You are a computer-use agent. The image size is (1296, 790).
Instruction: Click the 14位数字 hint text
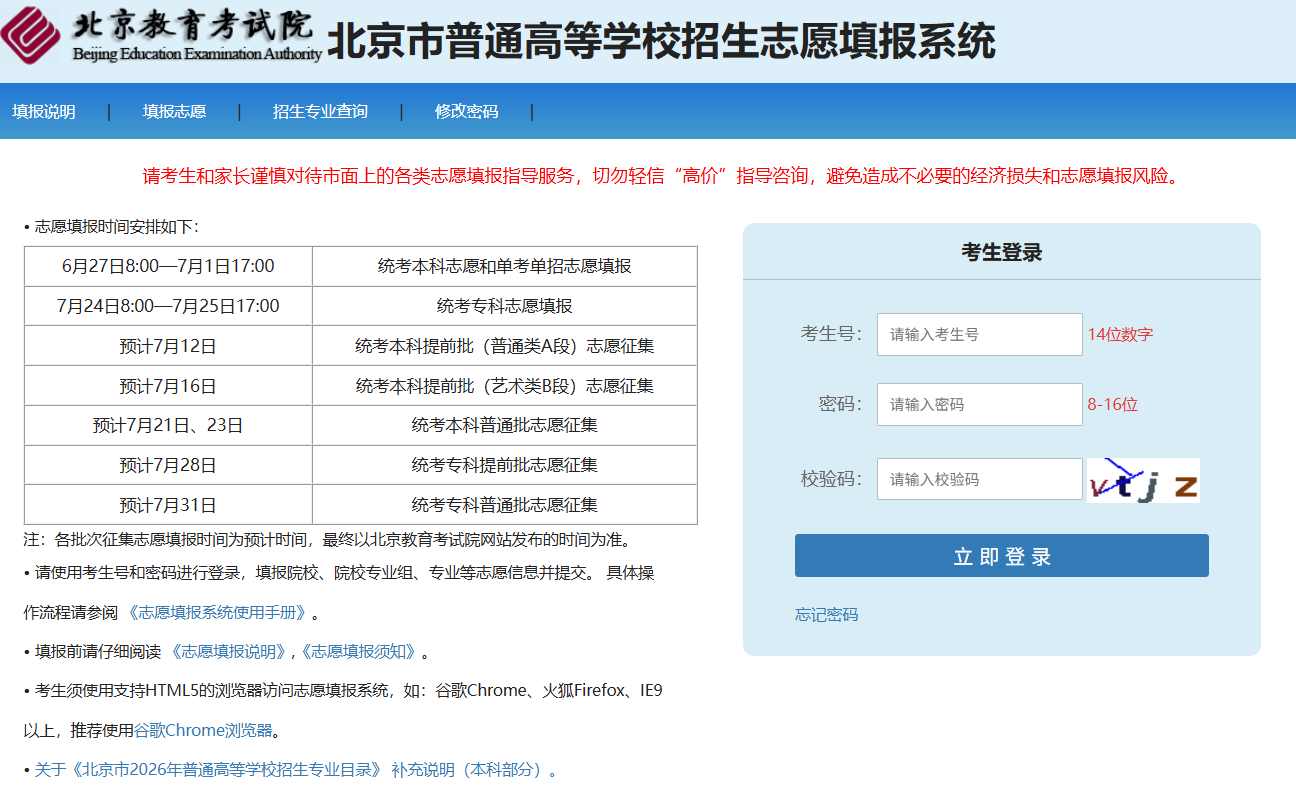click(x=1120, y=334)
